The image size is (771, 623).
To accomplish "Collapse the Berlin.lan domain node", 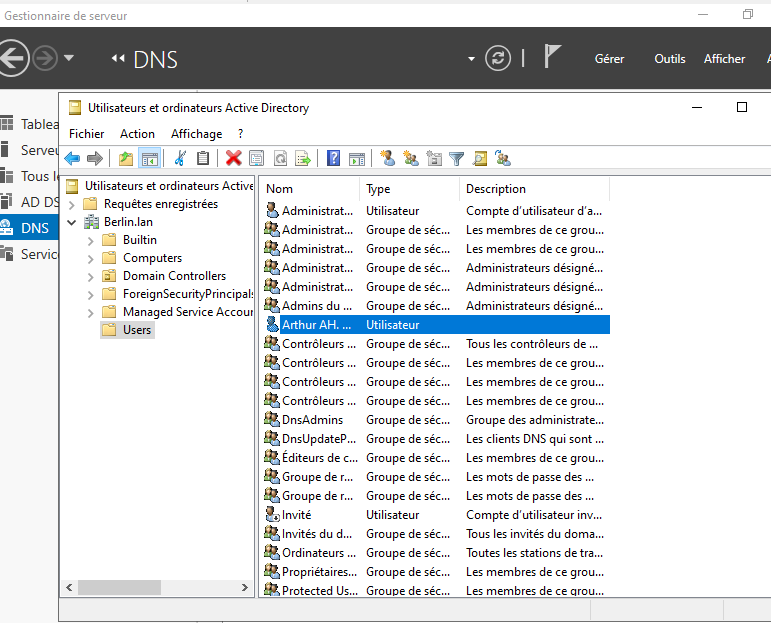I will [x=72, y=222].
